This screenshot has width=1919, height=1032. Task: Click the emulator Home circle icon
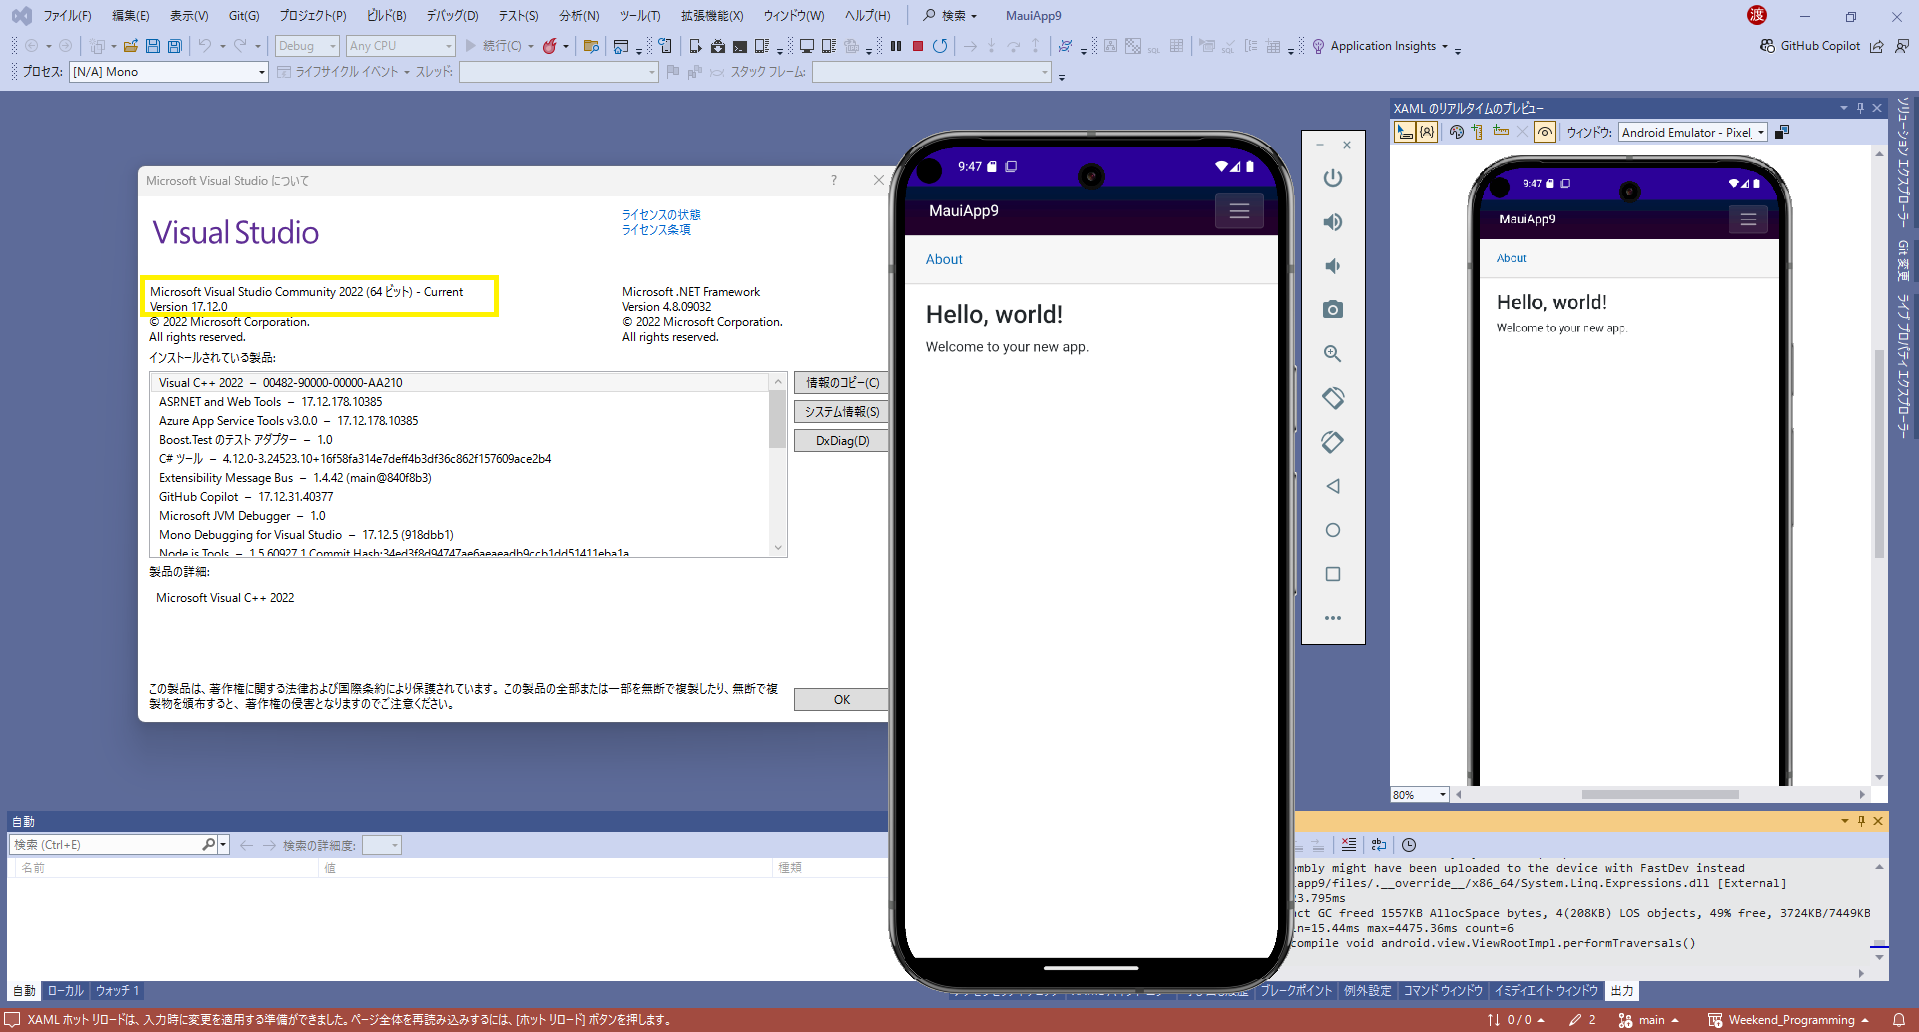1332,530
